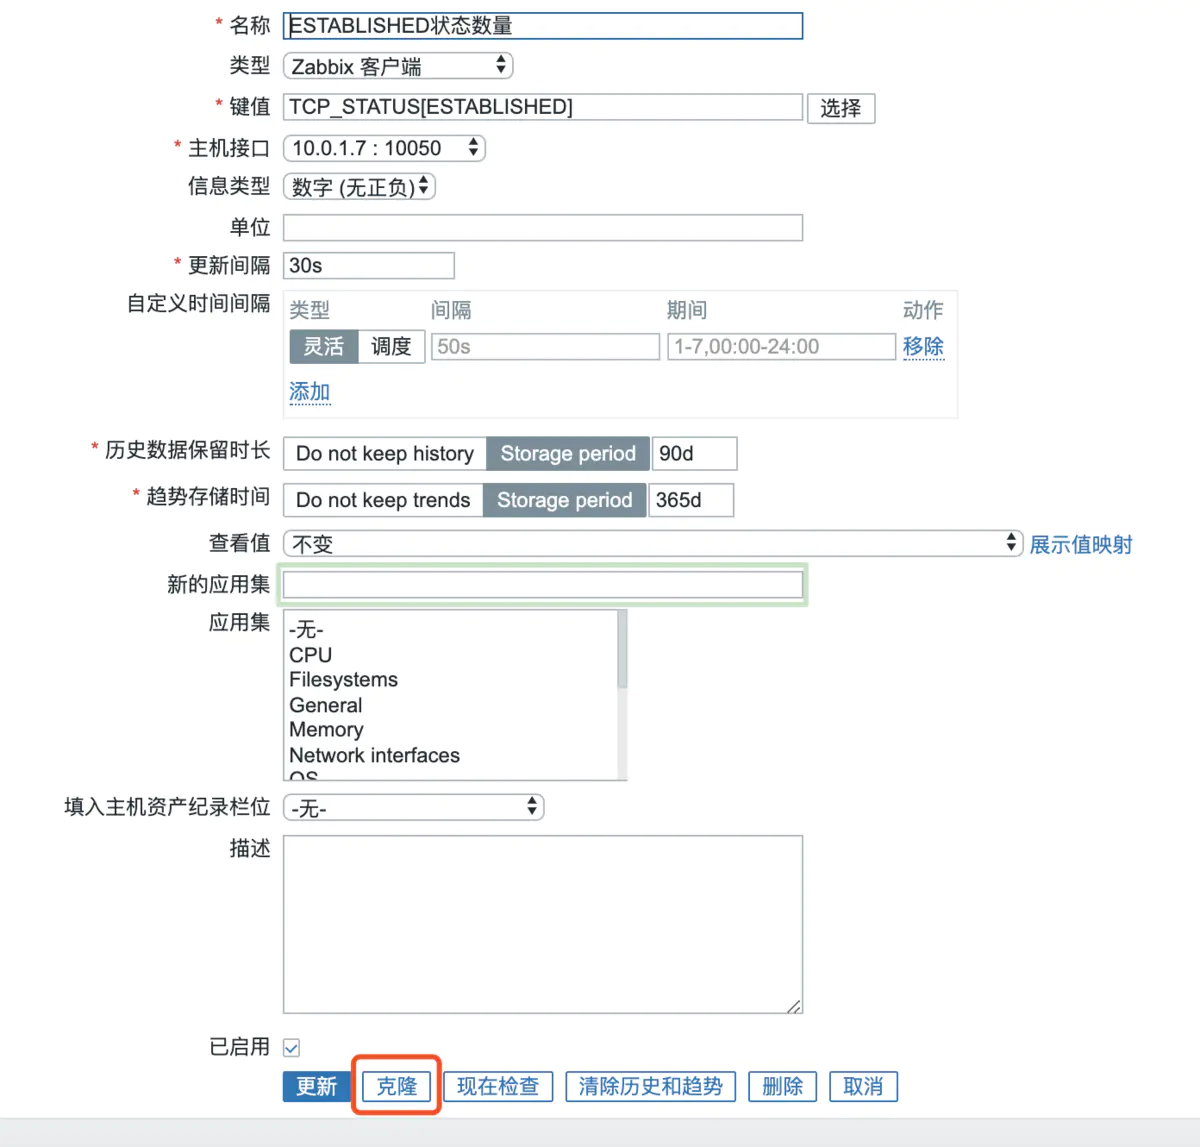Viewport: 1200px width, 1147px height.
Task: Open 展示值映射 value mapping link
Action: point(1080,544)
